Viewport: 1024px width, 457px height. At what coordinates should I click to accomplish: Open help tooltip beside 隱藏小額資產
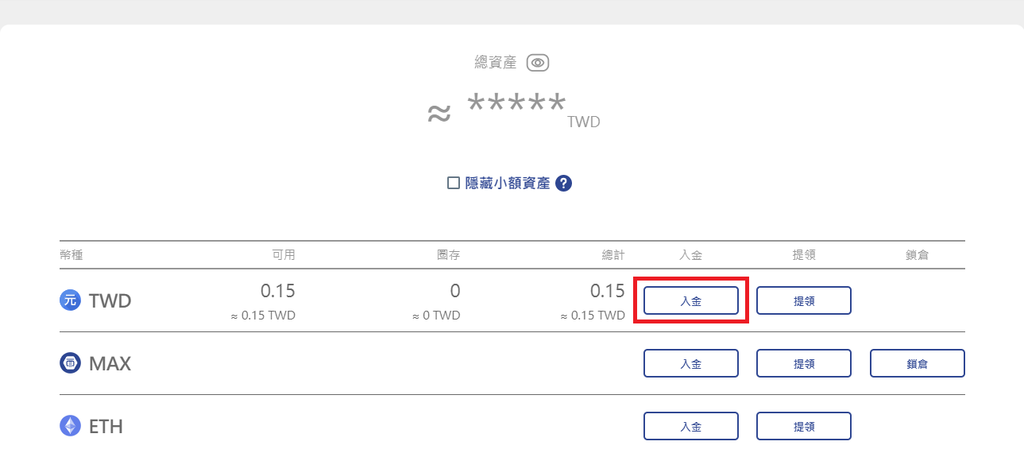(564, 183)
